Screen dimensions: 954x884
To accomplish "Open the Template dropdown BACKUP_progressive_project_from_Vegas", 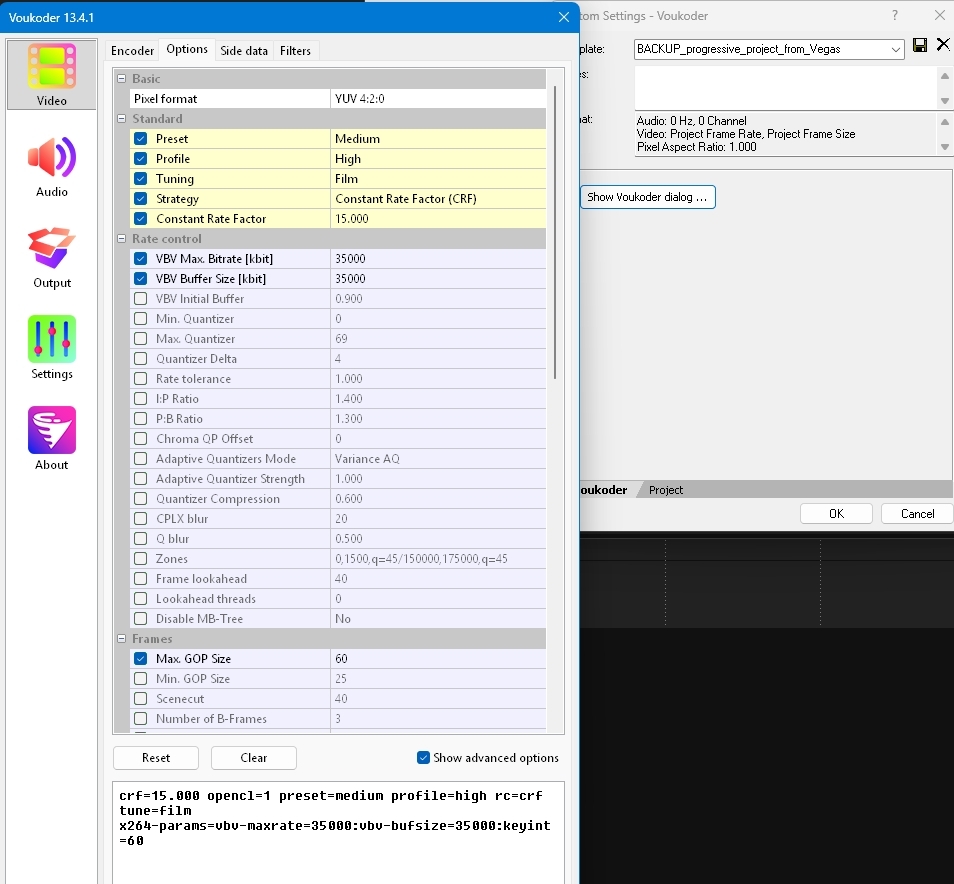I will 769,49.
